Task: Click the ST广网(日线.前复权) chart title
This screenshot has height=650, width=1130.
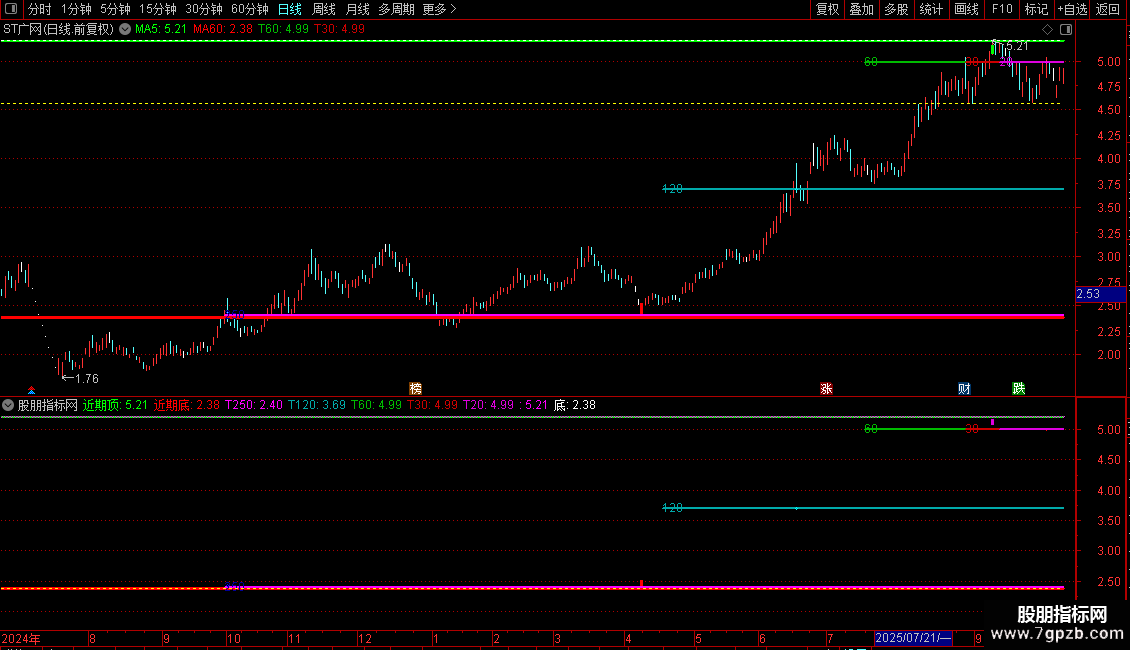Action: click(58, 30)
